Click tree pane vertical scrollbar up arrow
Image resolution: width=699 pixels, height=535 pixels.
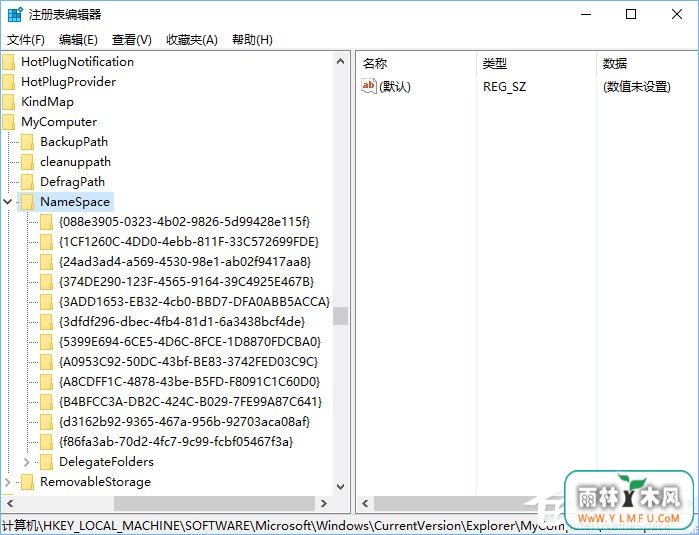point(341,62)
